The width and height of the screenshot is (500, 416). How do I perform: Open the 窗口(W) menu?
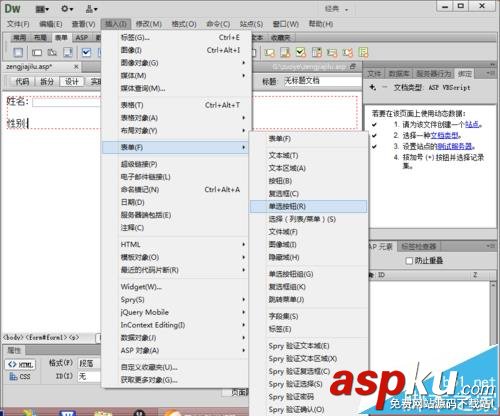coord(286,24)
